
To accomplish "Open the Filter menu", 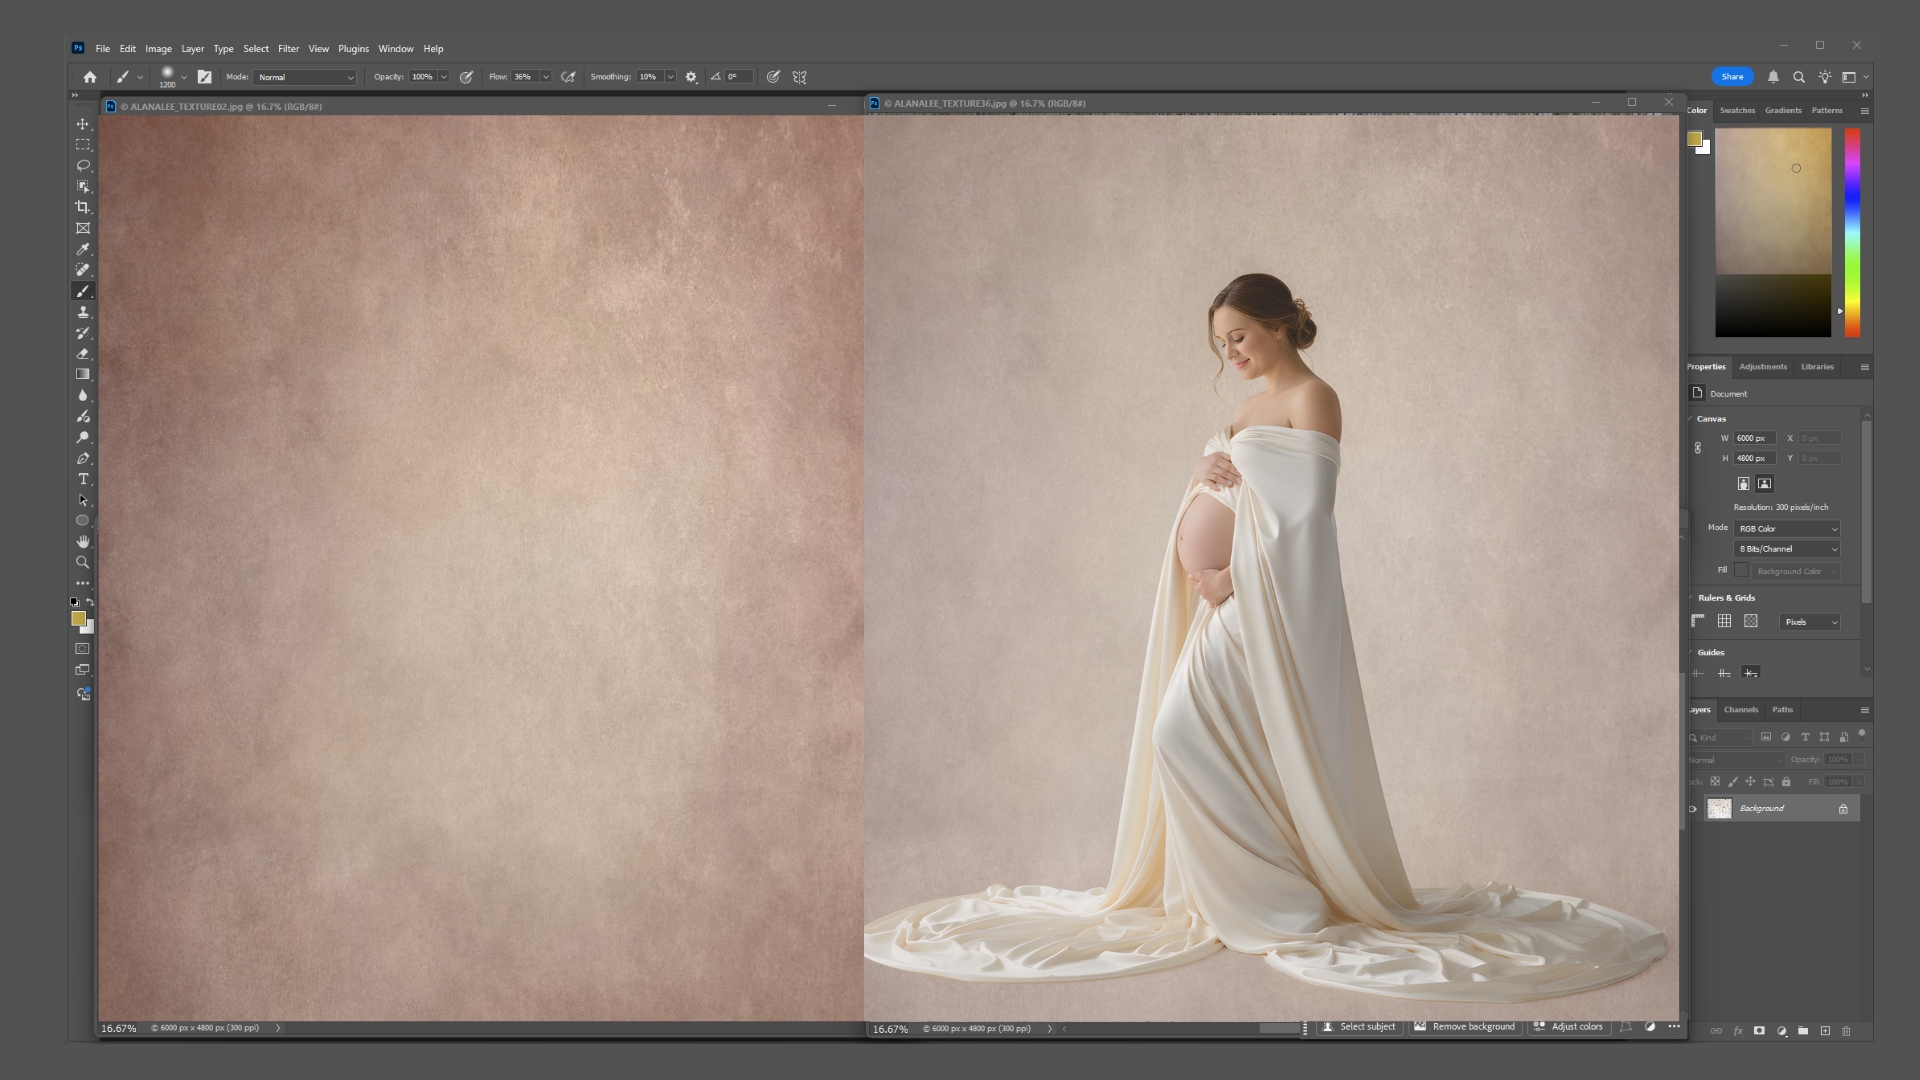I will click(x=289, y=48).
